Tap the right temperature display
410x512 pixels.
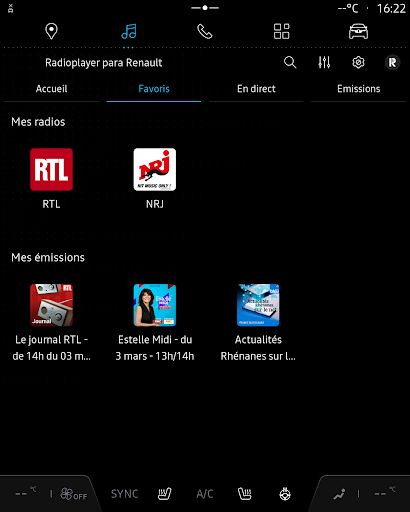coord(385,493)
